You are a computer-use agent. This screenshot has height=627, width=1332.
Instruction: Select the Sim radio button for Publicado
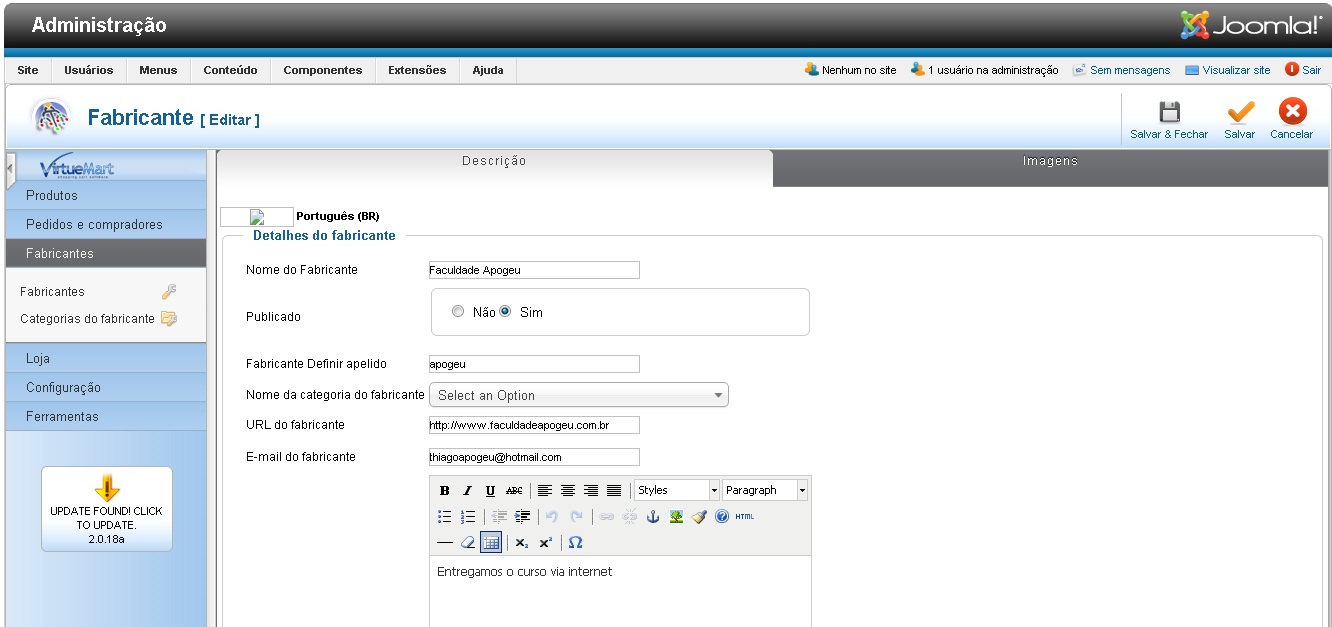tap(506, 312)
